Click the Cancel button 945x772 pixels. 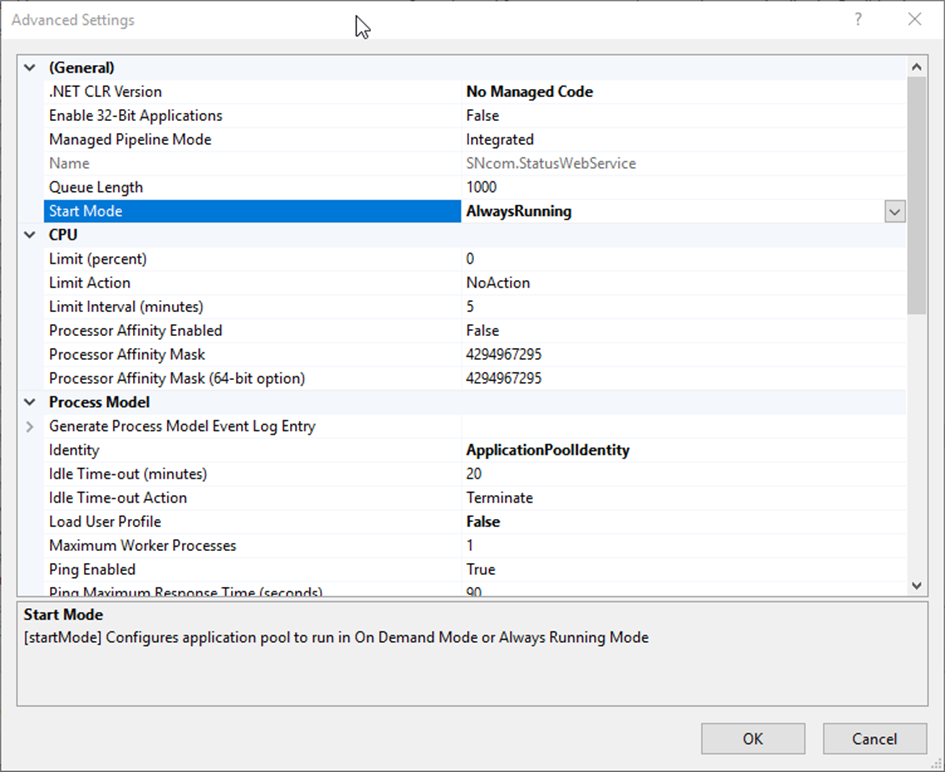pos(873,739)
